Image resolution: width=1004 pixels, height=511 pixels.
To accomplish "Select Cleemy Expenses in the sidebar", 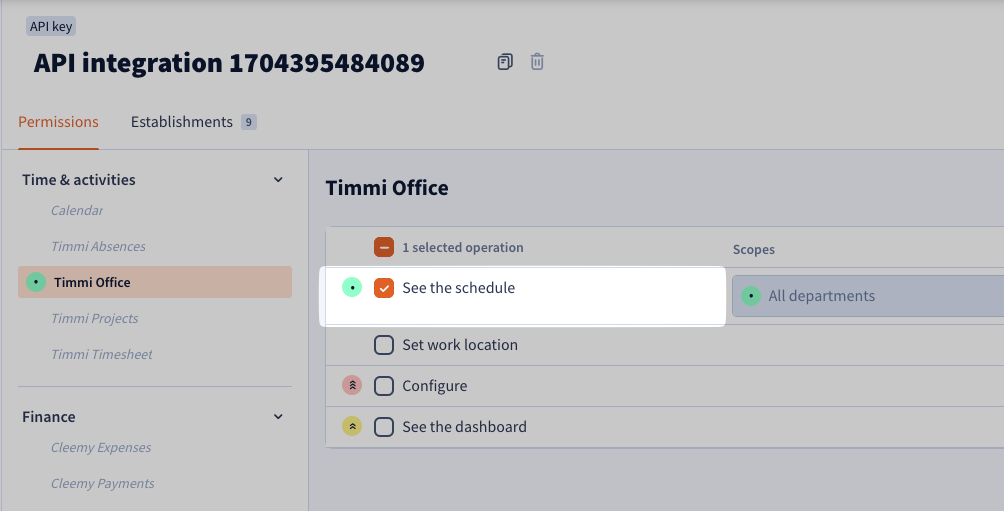I will (x=101, y=448).
